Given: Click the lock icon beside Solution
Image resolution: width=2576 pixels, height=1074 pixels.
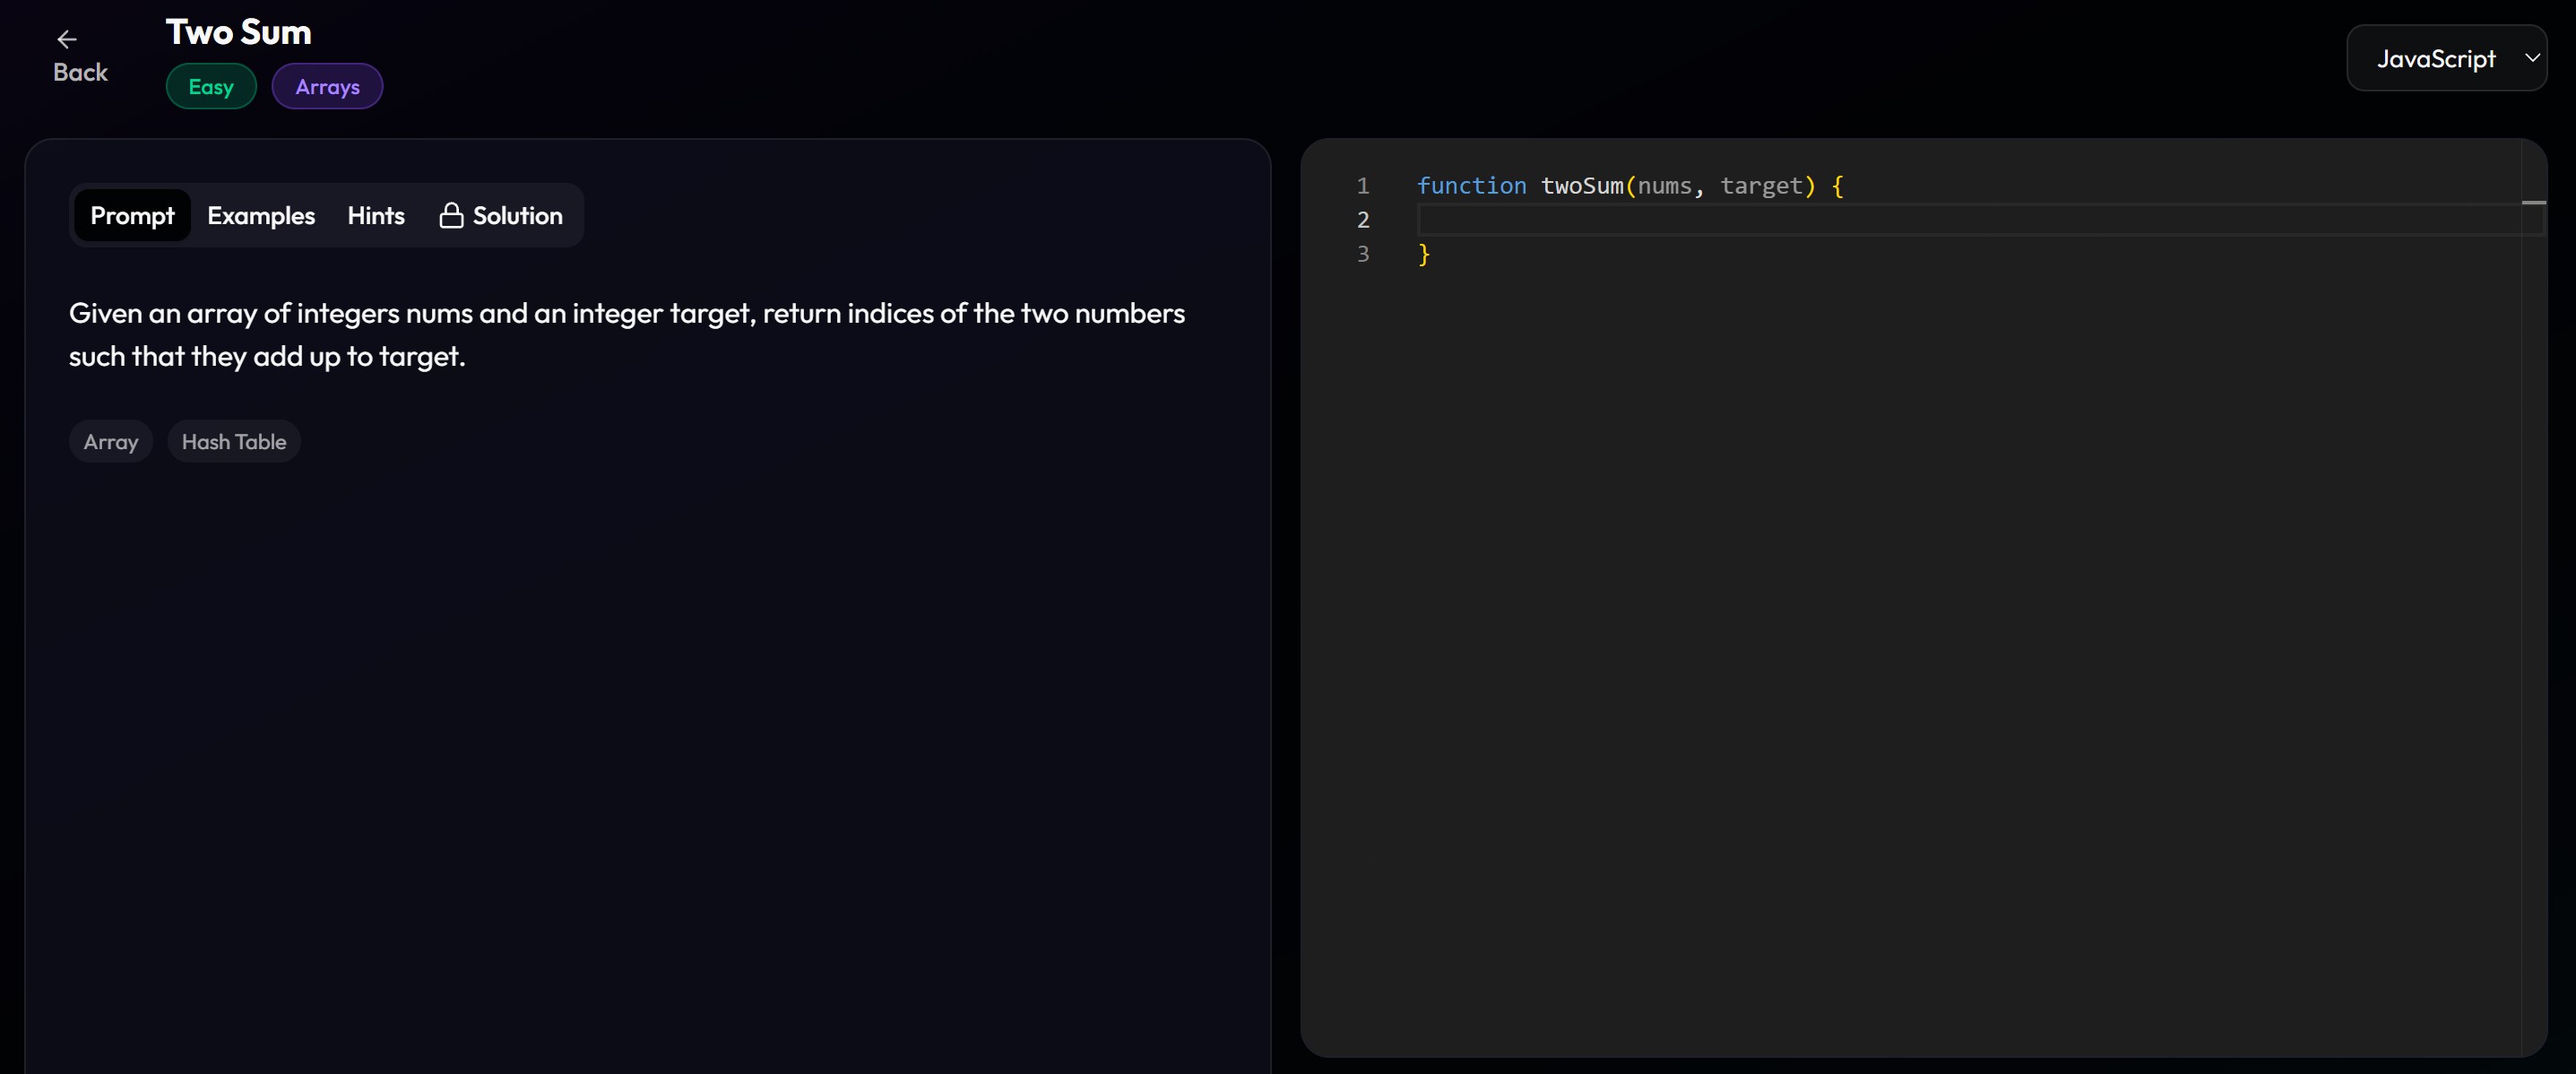Looking at the screenshot, I should tap(451, 215).
